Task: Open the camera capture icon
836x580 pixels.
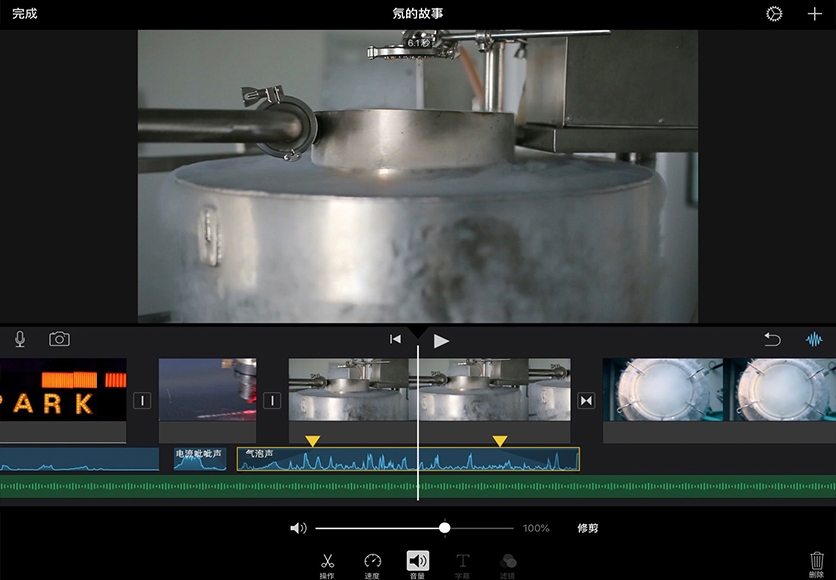Action: tap(60, 340)
